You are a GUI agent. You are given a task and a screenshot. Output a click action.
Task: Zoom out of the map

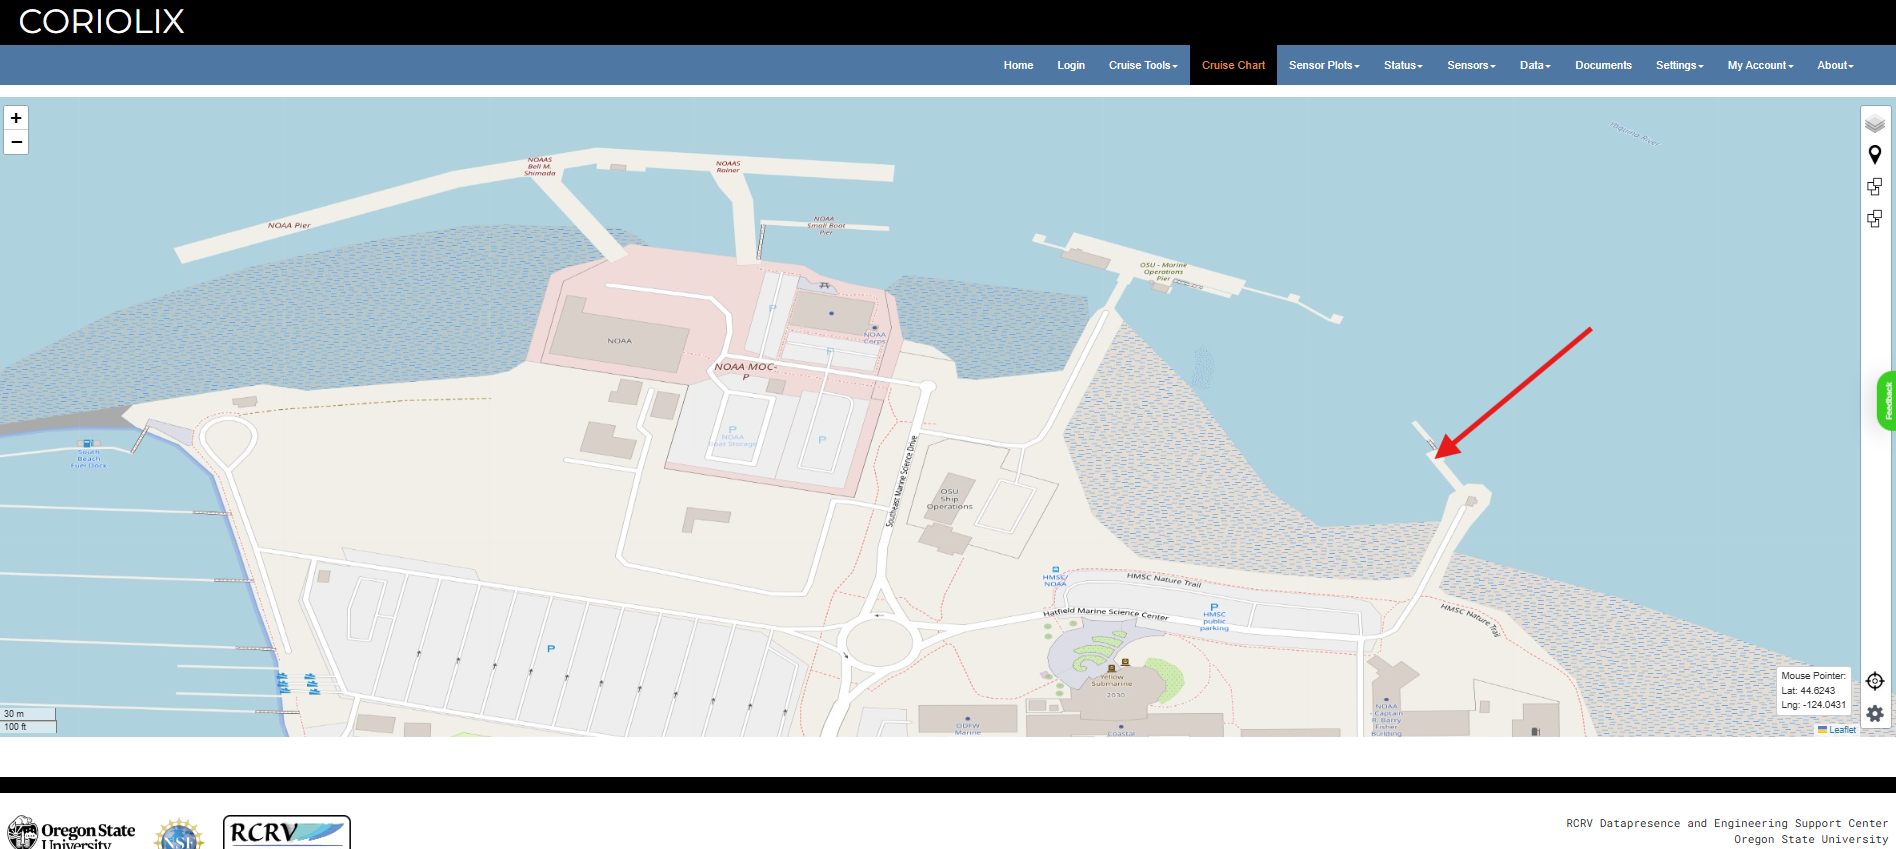coord(16,142)
